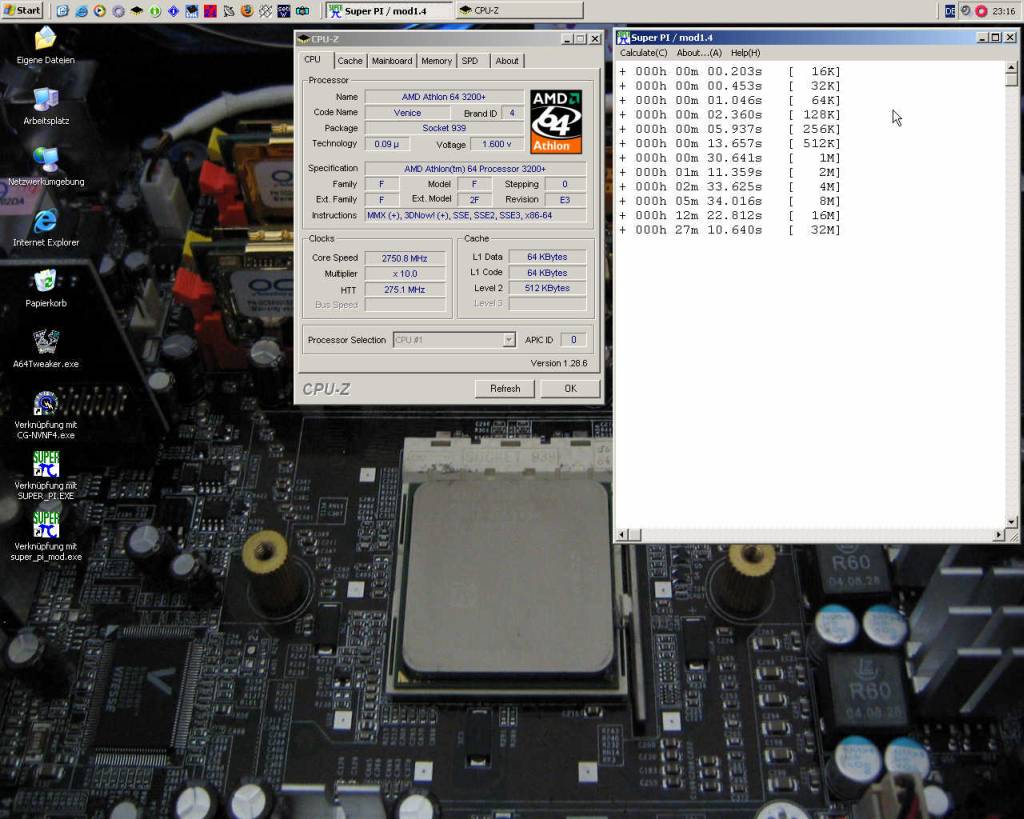The height and width of the screenshot is (819, 1024).
Task: Click Super PI horizontal scrollbar left arrow
Action: pyautogui.click(x=622, y=535)
